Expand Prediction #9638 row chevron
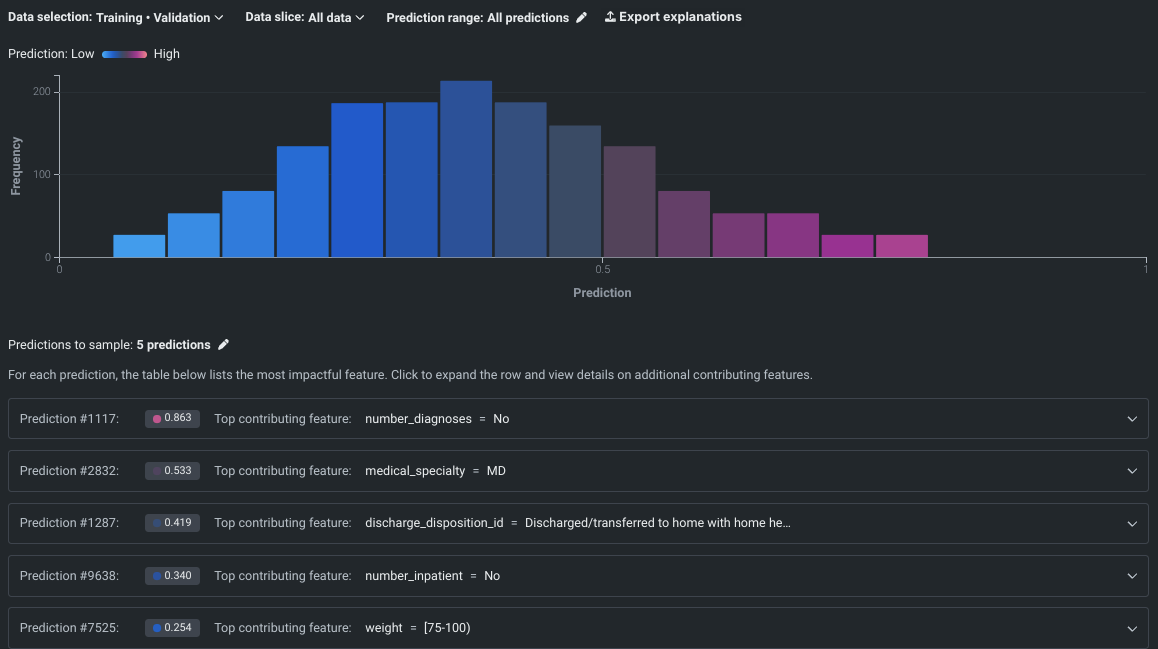The height and width of the screenshot is (649, 1158). [x=1132, y=576]
